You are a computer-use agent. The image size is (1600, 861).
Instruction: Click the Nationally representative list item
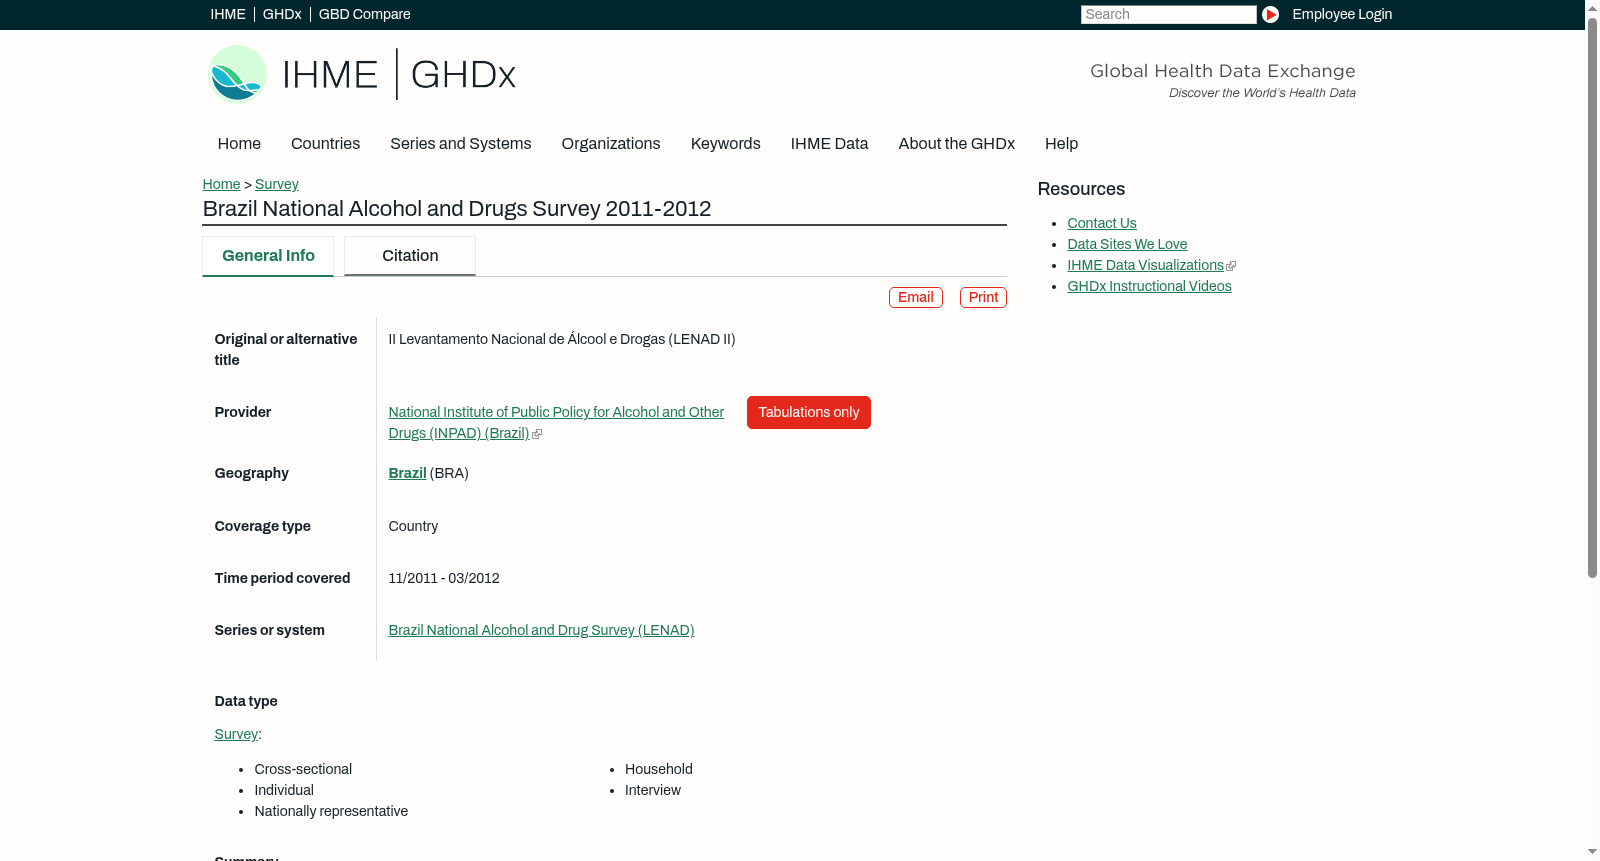pyautogui.click(x=331, y=811)
